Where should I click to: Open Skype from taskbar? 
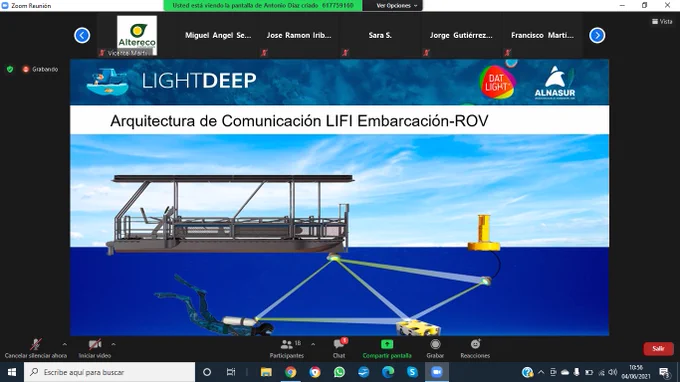(x=412, y=372)
